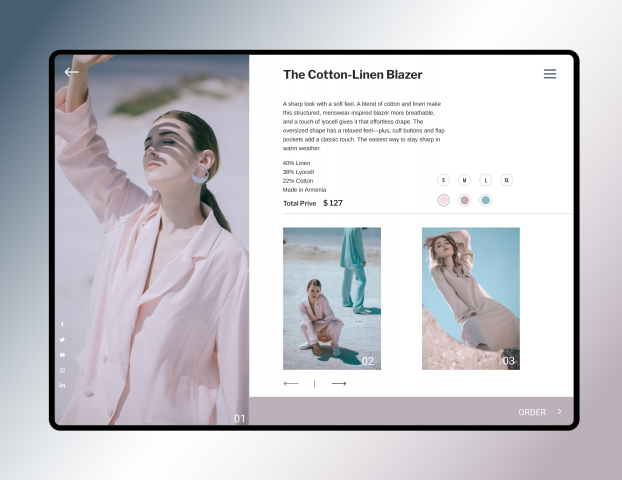Open the LinkedIn social link

point(62,385)
